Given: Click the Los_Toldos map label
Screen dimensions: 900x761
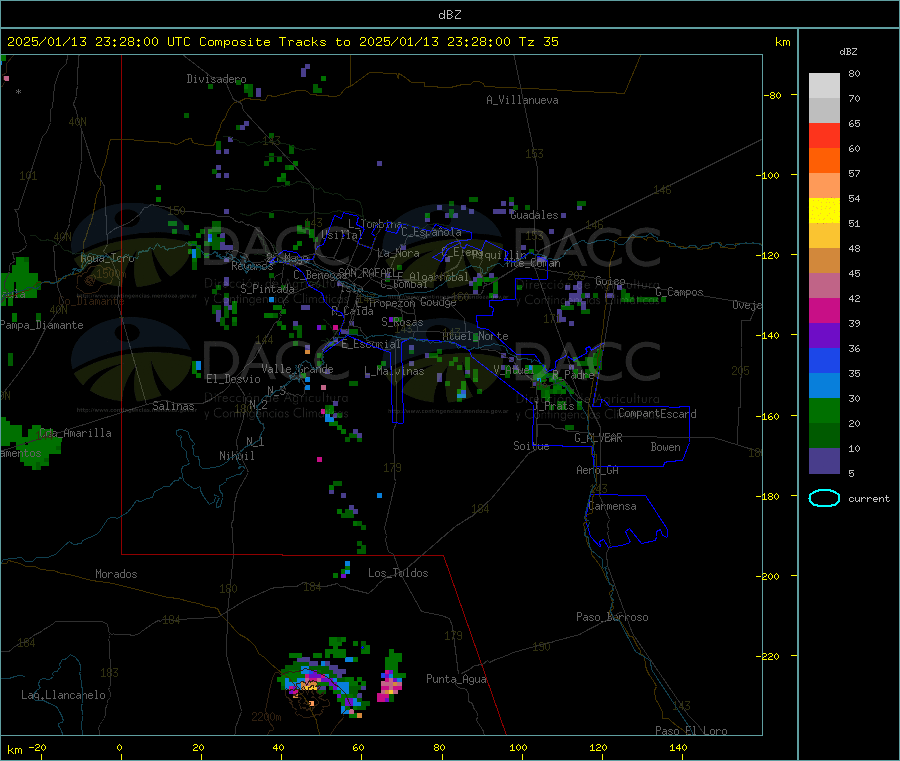Looking at the screenshot, I should [398, 573].
